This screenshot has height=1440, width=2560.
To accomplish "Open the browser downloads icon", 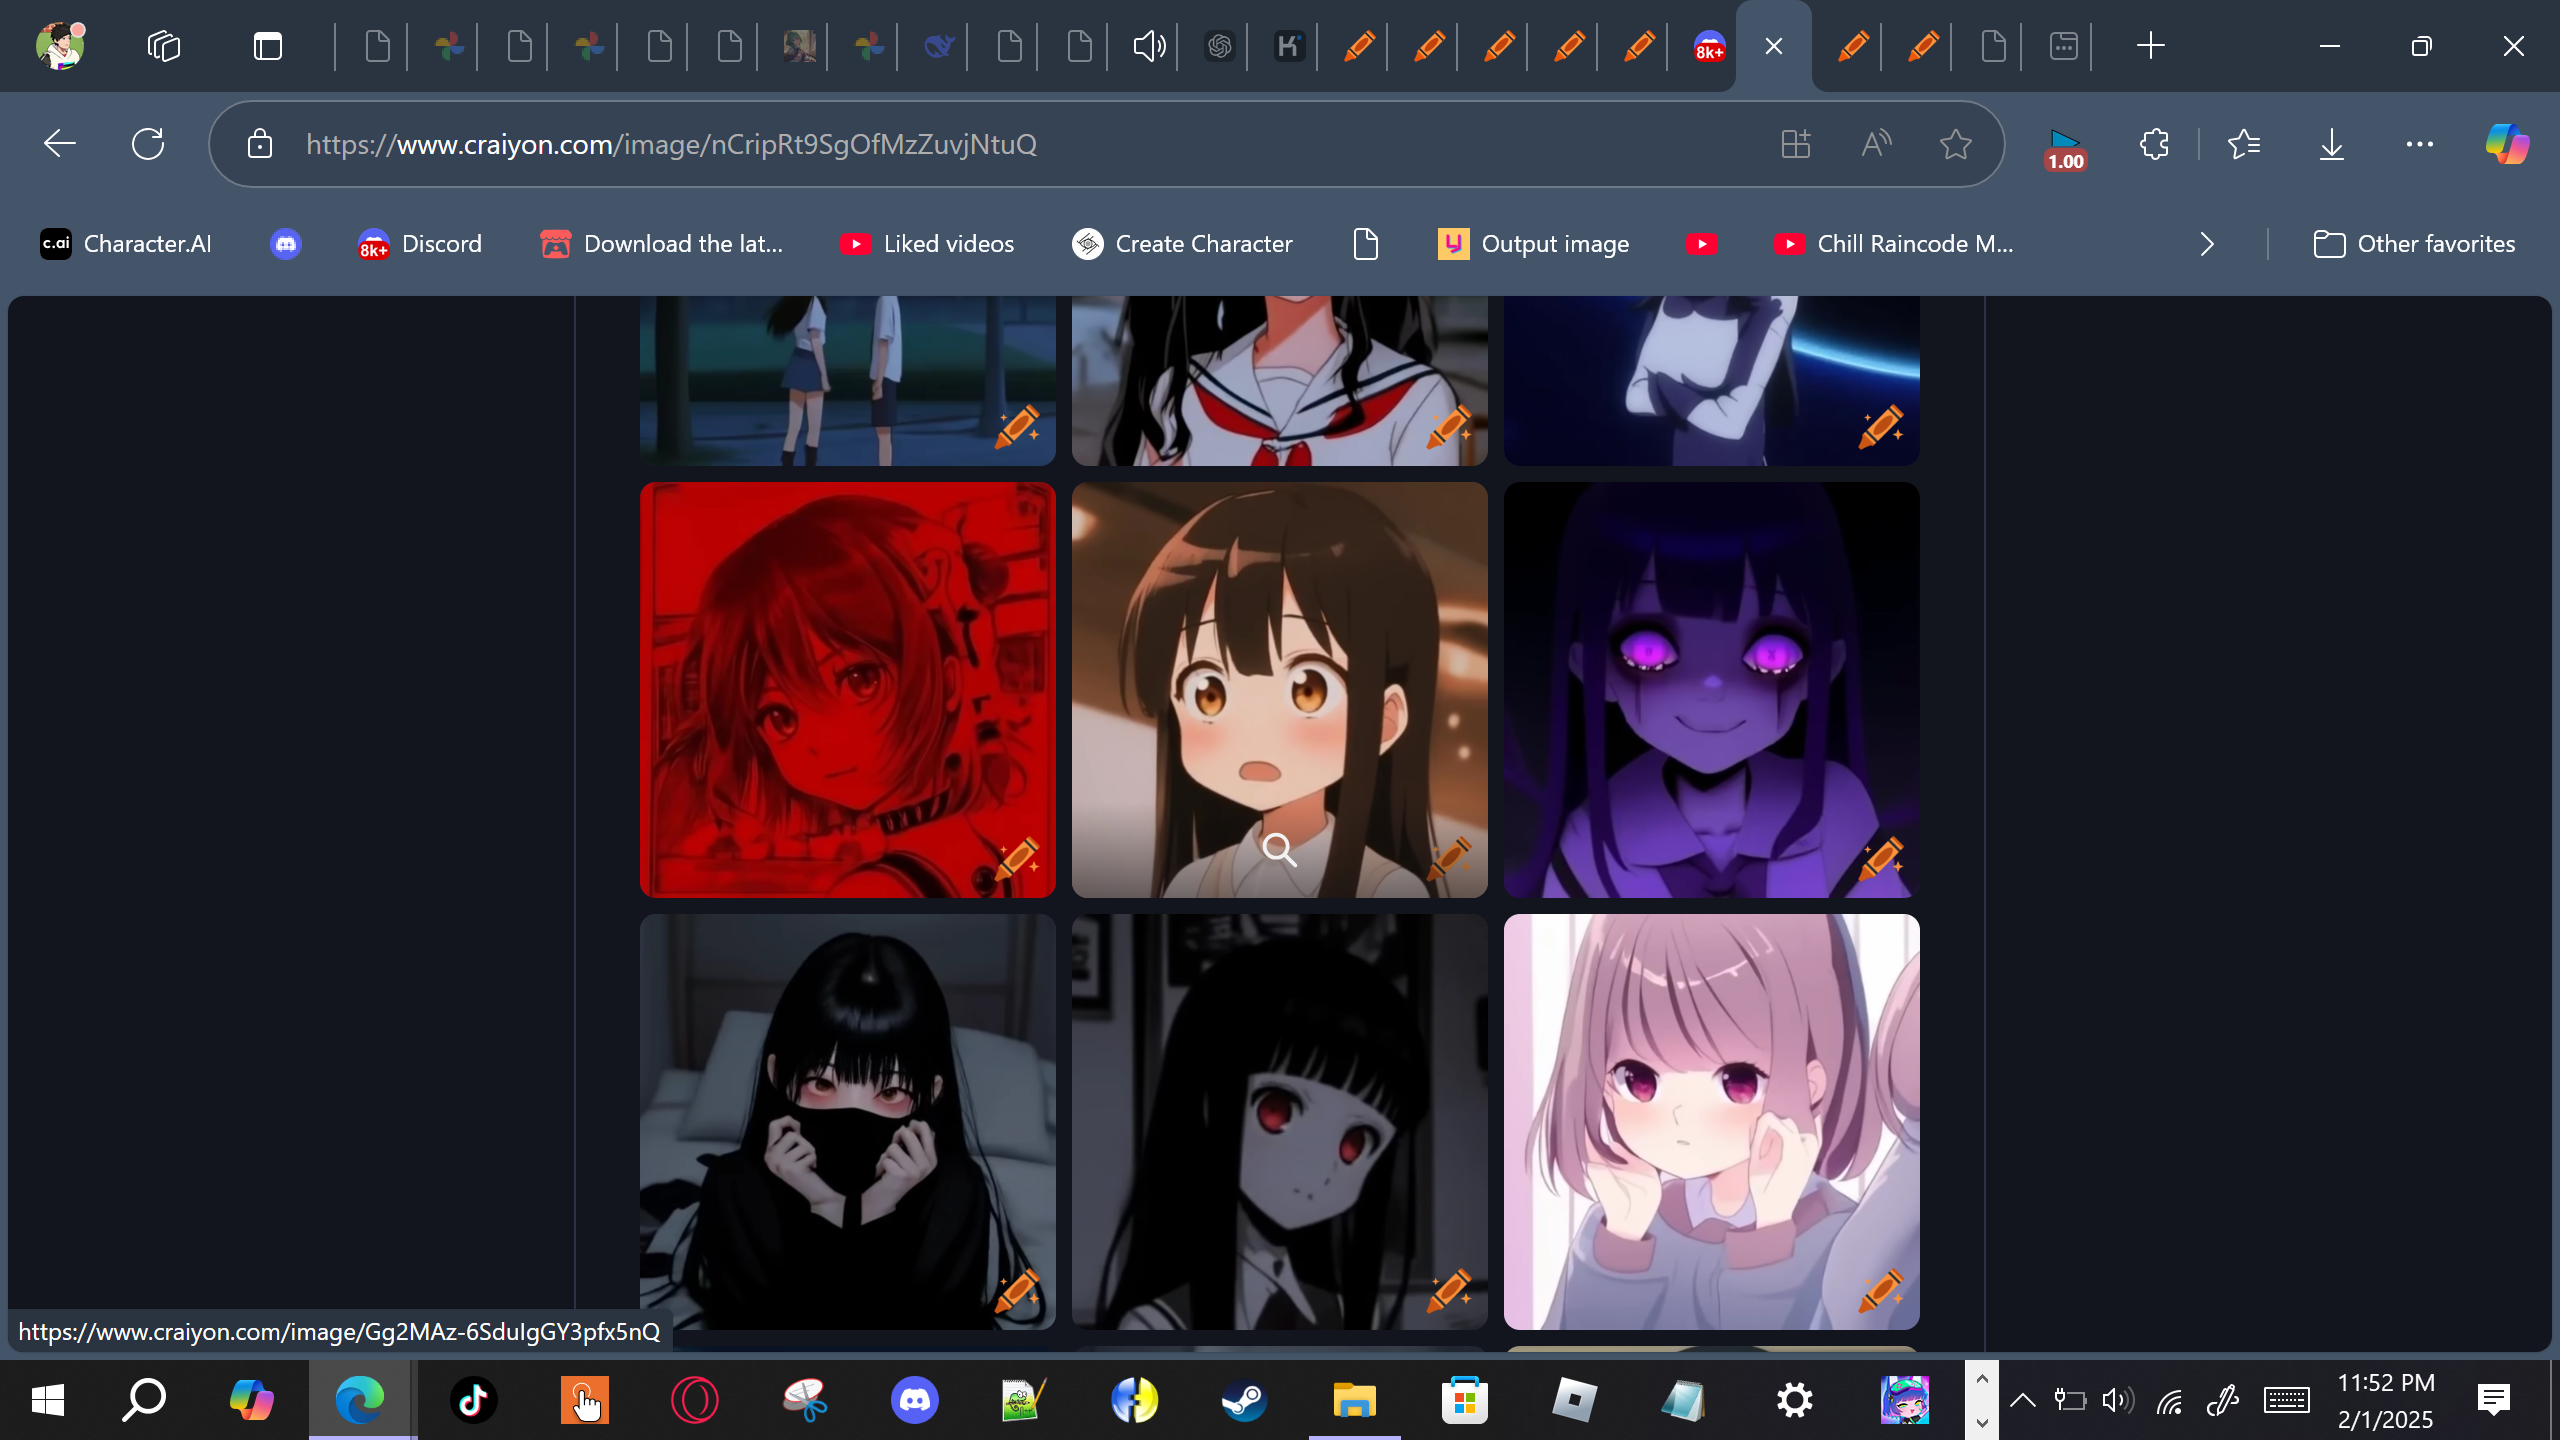I will point(2331,144).
